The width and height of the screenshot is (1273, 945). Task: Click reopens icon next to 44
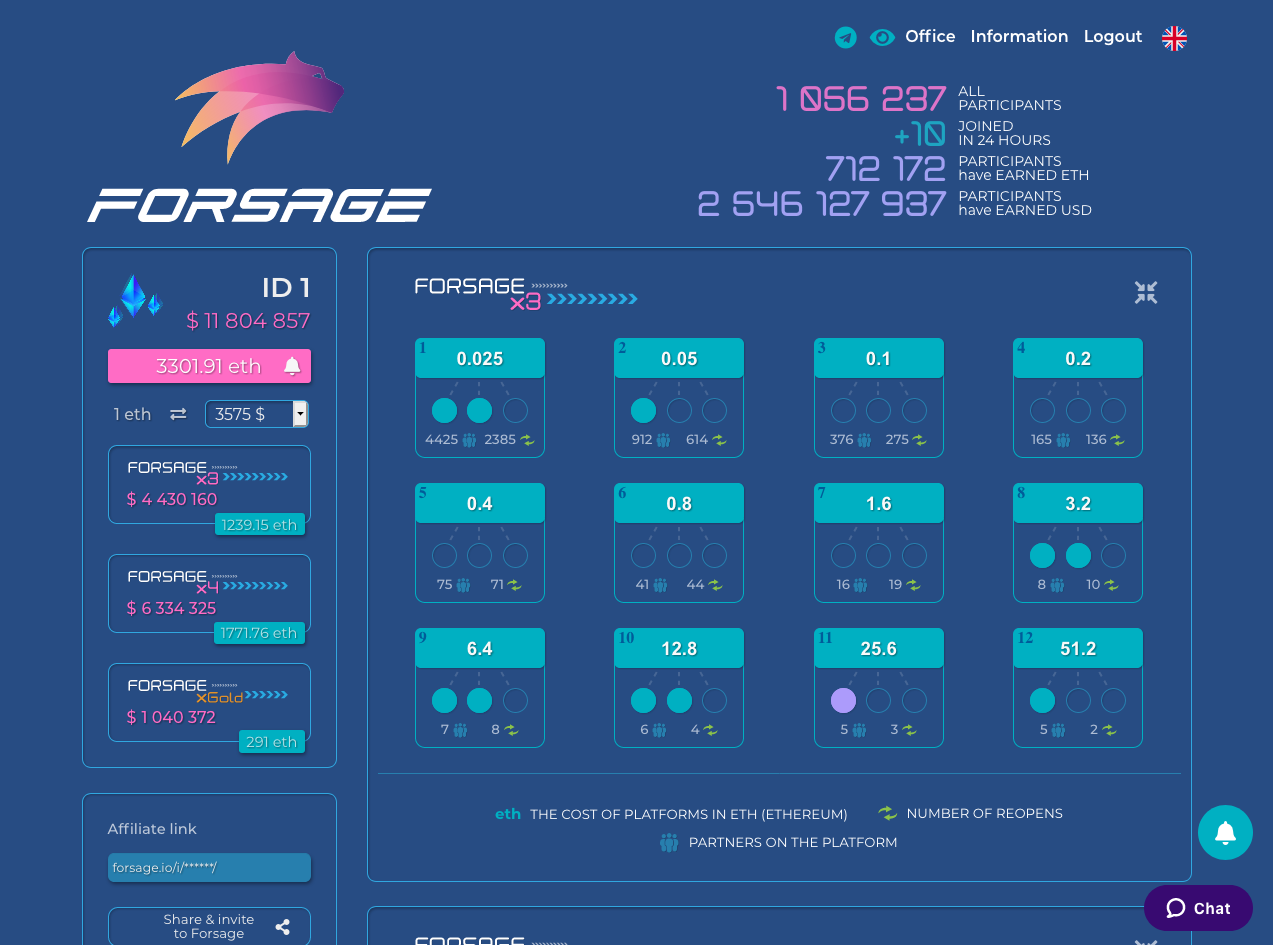pos(716,585)
